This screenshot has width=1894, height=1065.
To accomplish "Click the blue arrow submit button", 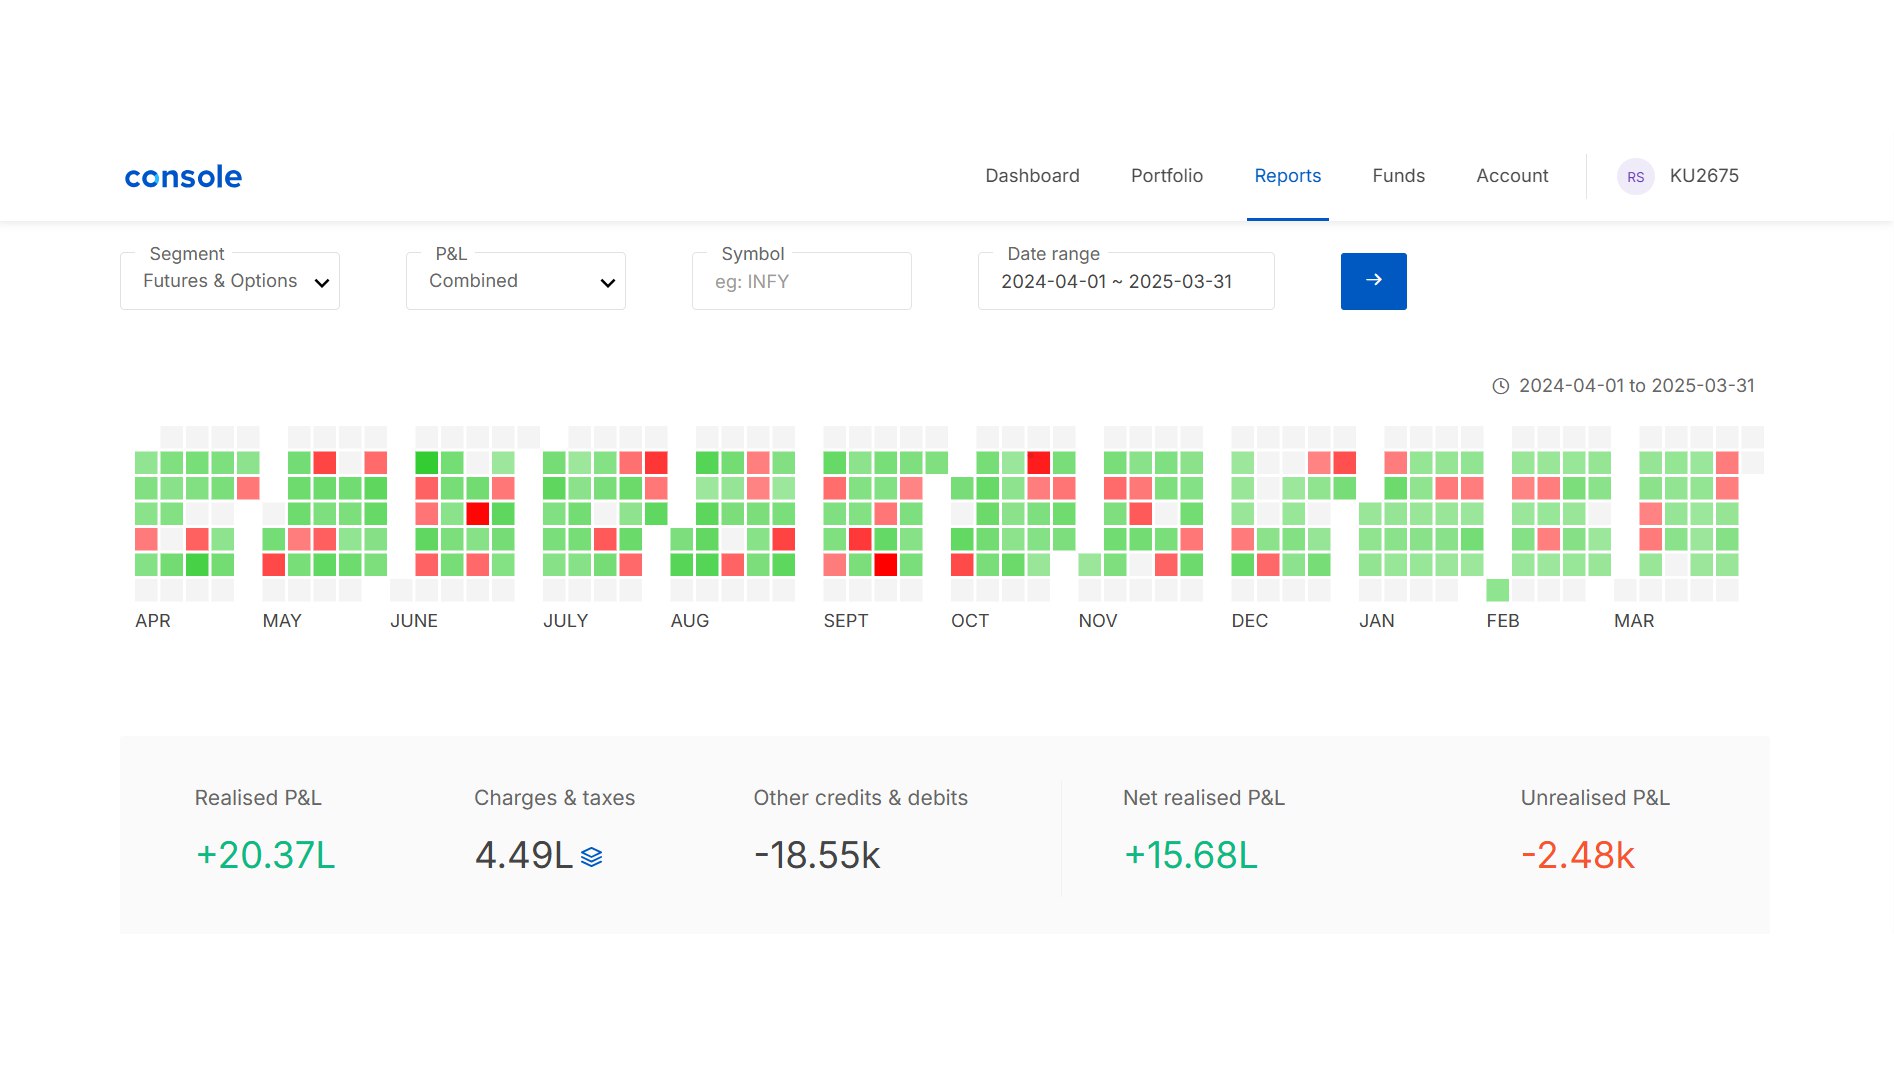I will click(x=1373, y=281).
